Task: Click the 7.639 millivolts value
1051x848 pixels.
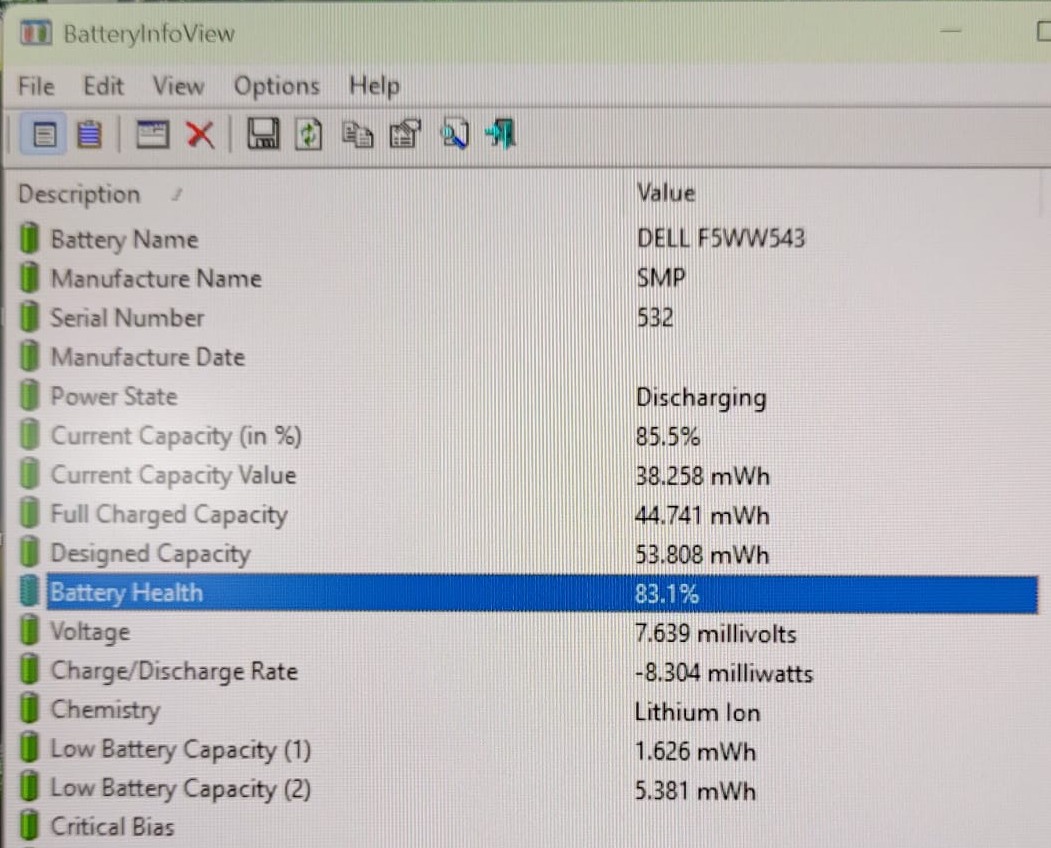Action: coord(716,633)
